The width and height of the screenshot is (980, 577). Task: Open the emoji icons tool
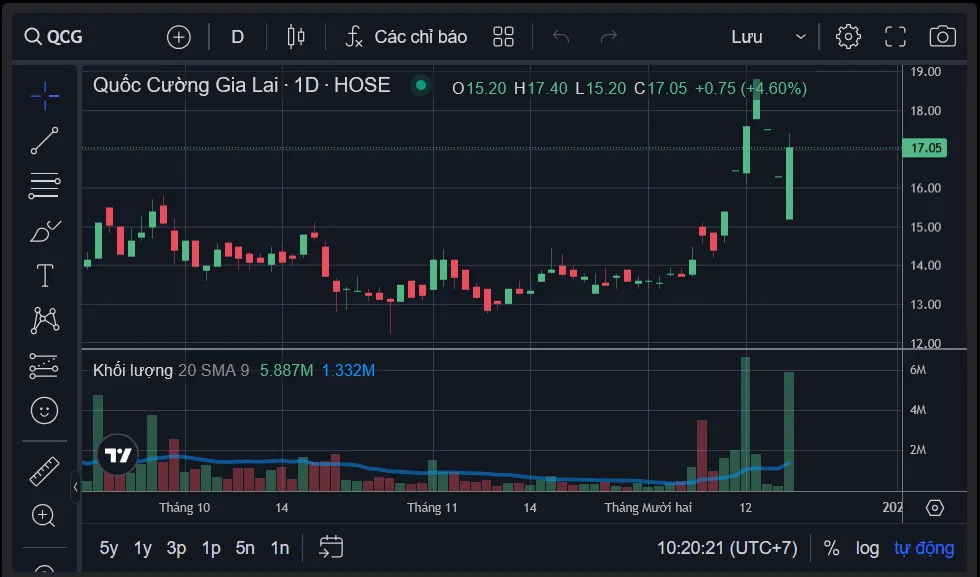tap(44, 411)
